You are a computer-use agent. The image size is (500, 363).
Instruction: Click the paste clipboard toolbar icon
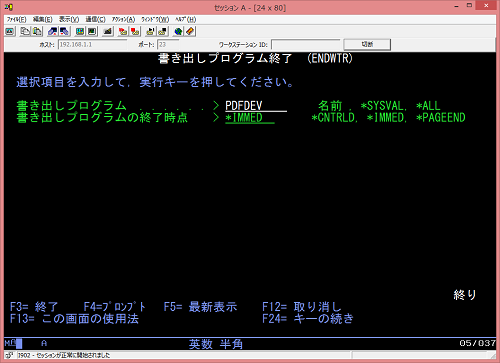point(37,31)
